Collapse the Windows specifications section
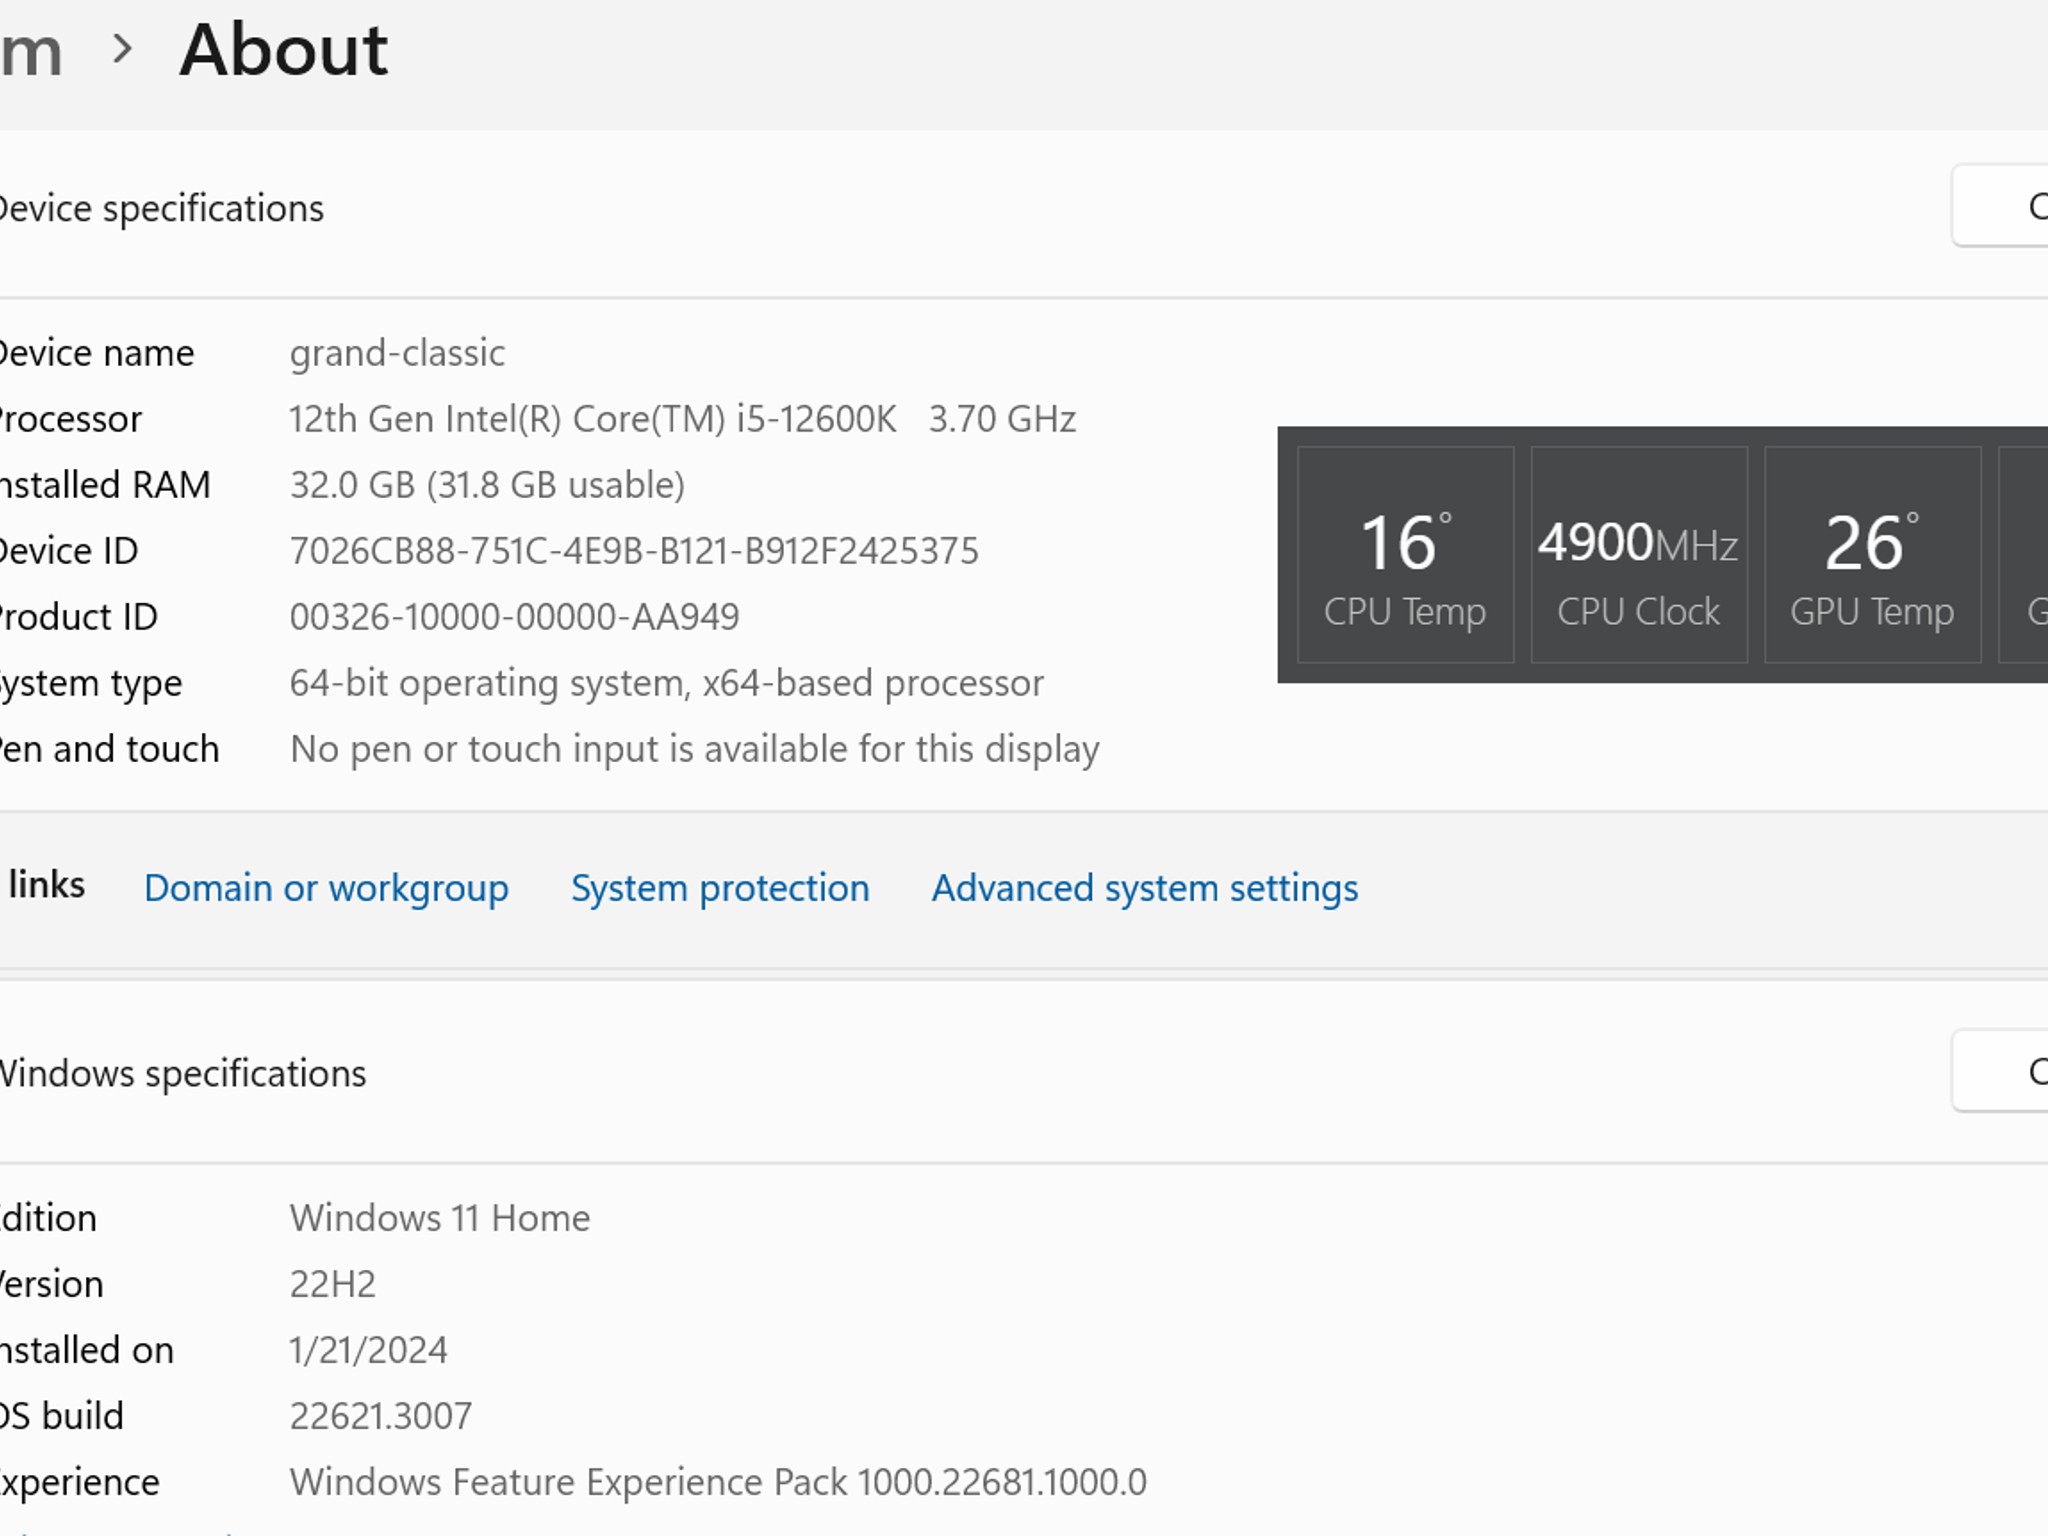Viewport: 2048px width, 1536px height. coord(1024,1072)
